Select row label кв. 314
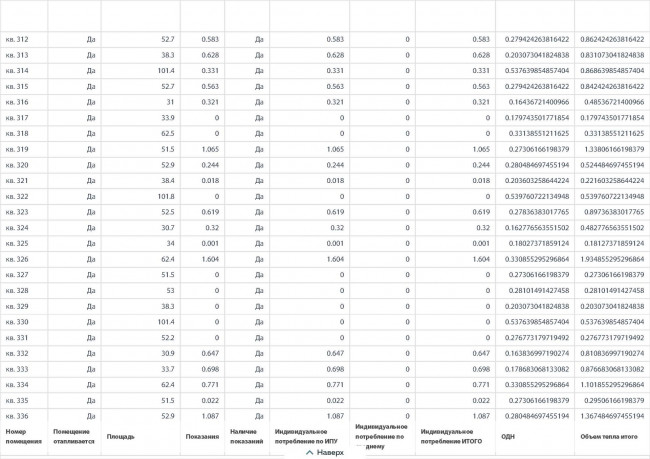 (x=17, y=71)
